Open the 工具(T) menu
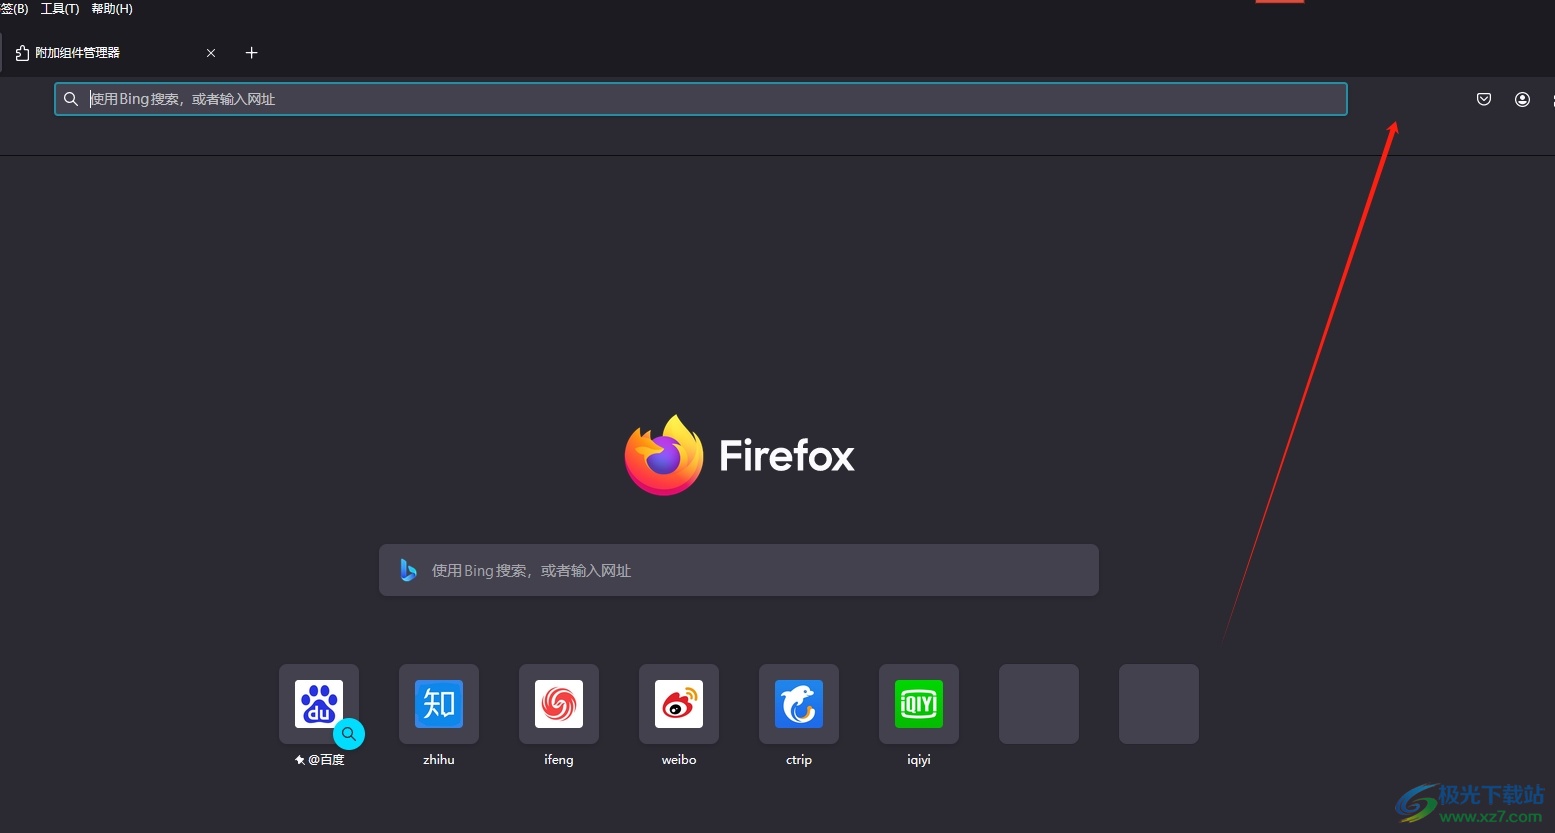Viewport: 1555px width, 833px height. coord(60,9)
